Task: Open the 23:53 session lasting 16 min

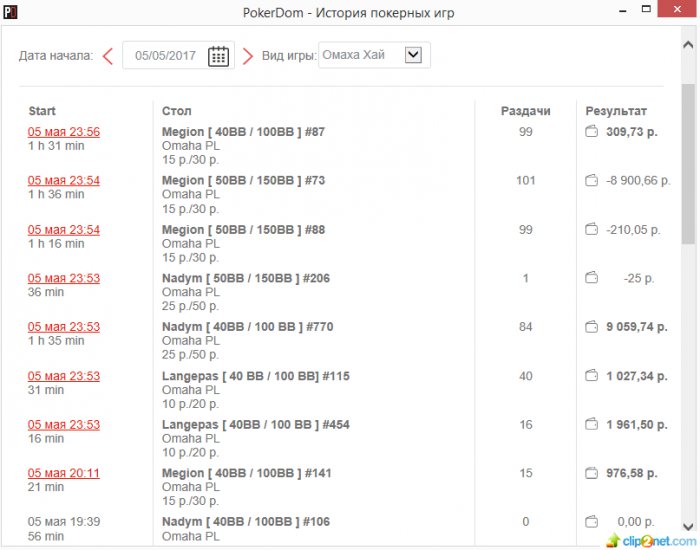Action: pyautogui.click(x=64, y=425)
